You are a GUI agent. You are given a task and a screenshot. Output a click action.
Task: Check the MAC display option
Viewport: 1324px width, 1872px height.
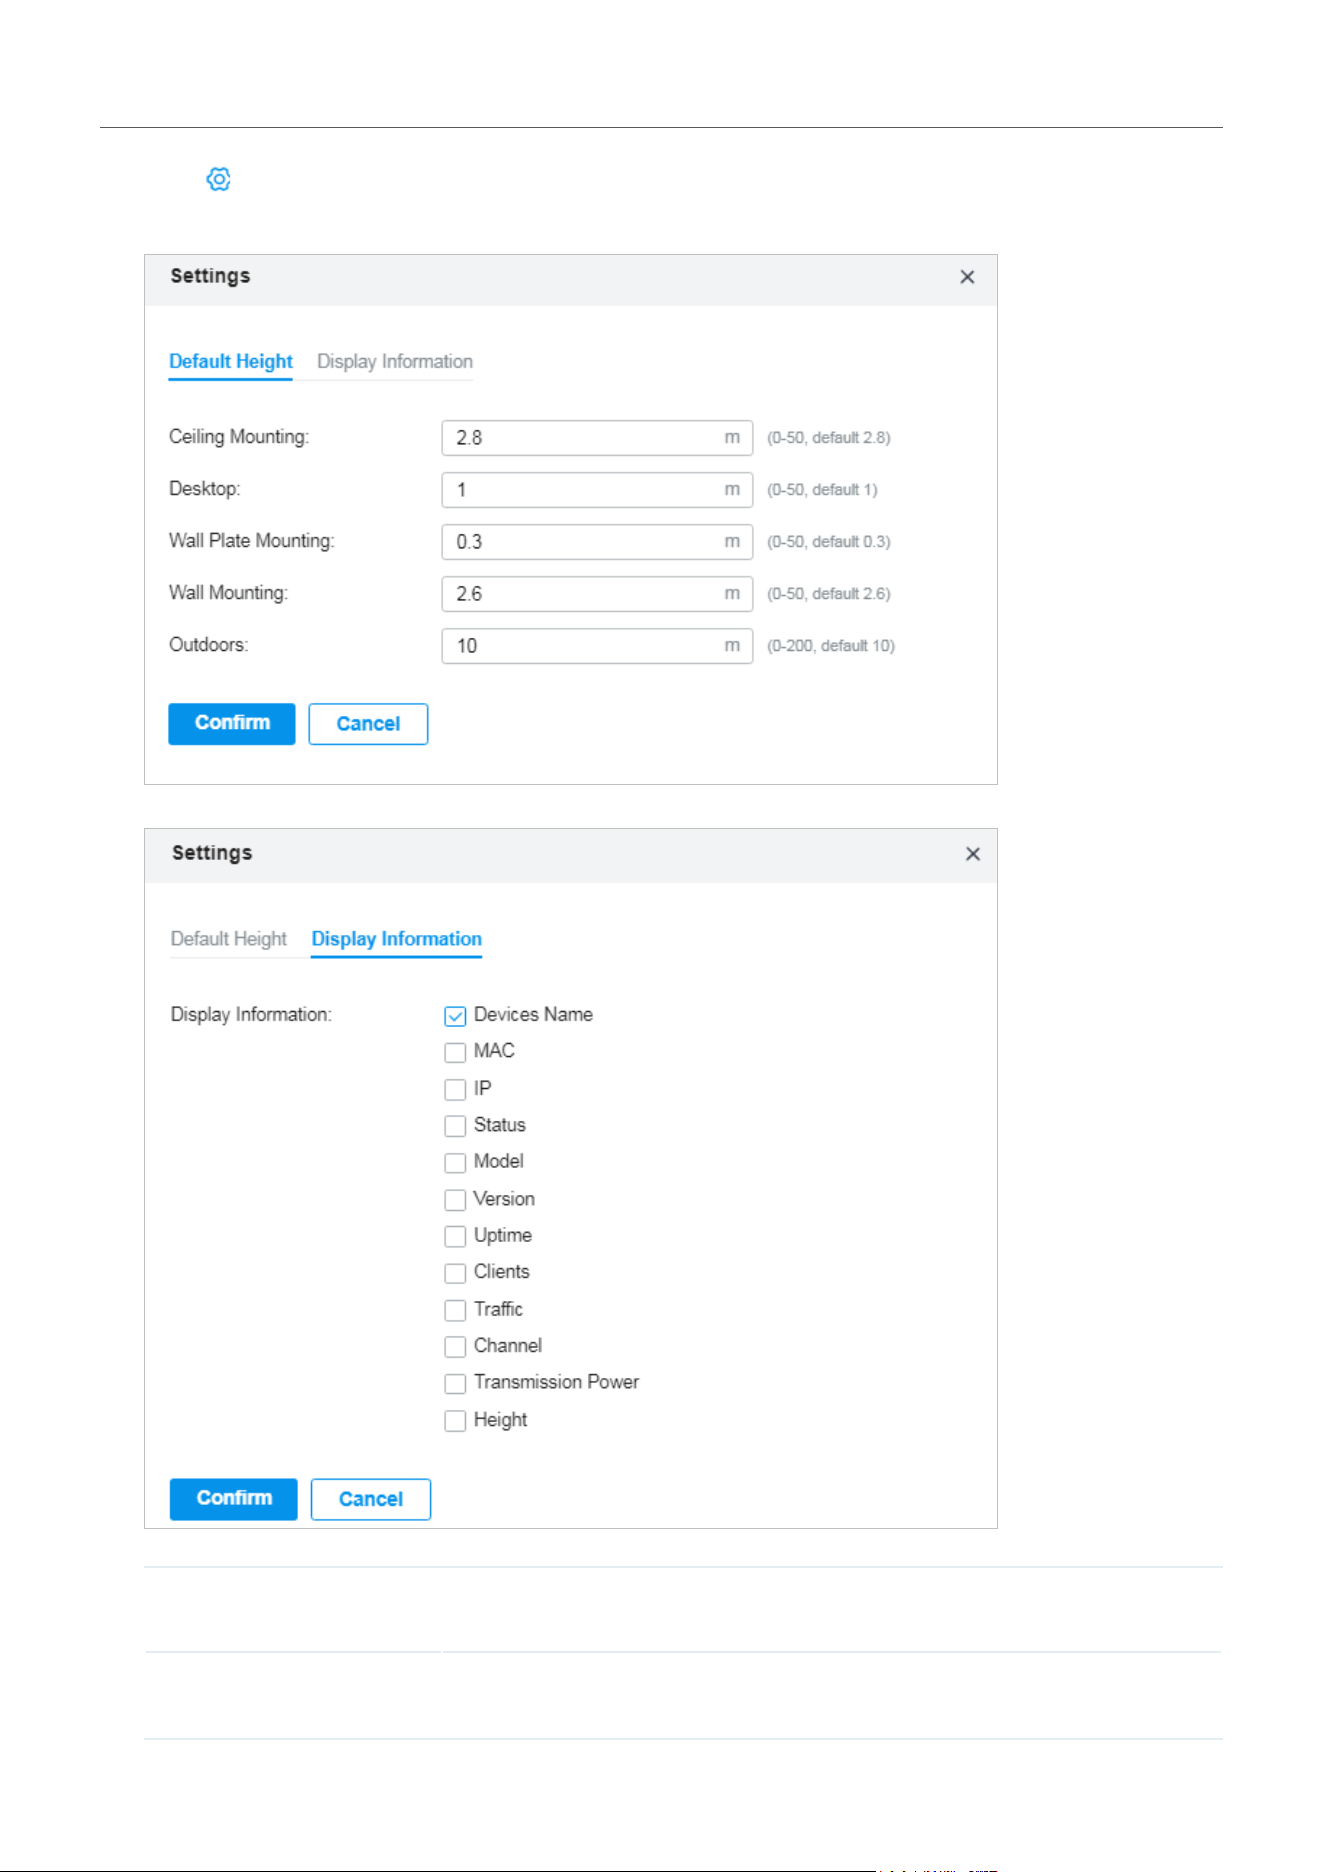click(x=455, y=1052)
